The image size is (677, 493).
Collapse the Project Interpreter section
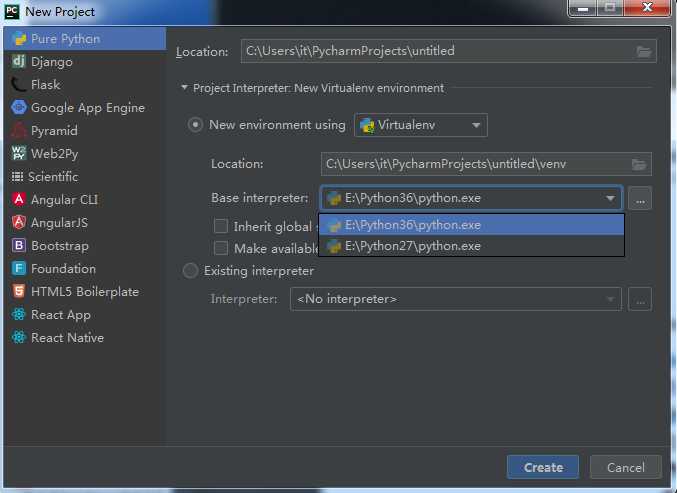185,88
